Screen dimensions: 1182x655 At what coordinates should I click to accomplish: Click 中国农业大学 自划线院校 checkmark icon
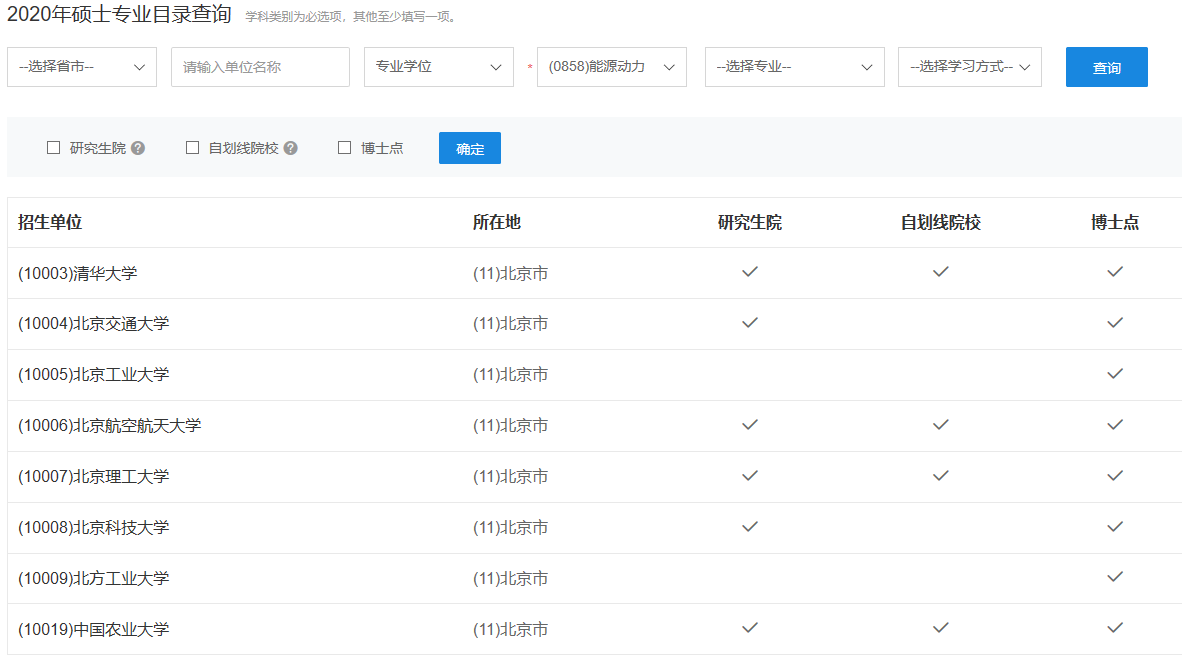pos(940,628)
